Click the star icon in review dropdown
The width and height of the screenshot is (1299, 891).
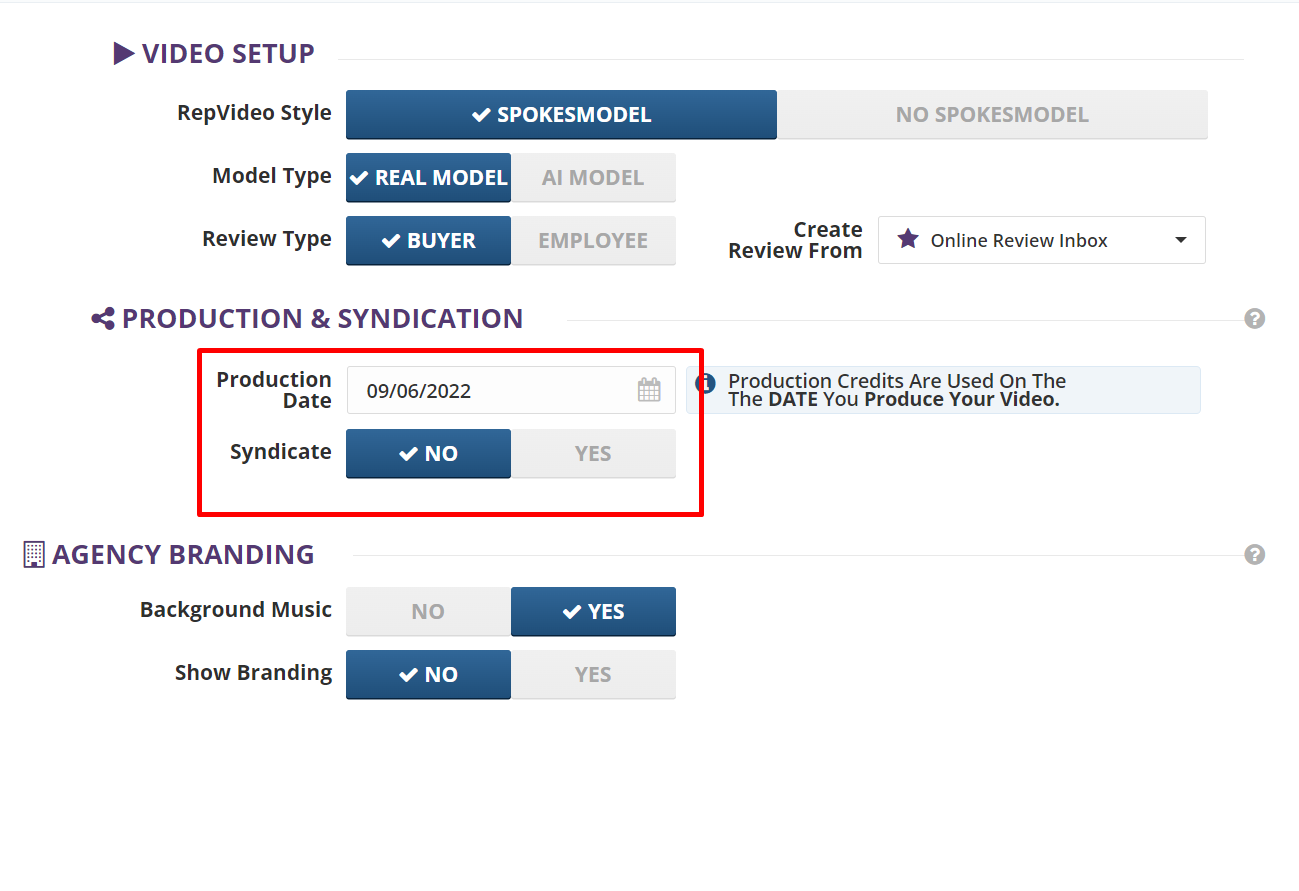pos(907,240)
